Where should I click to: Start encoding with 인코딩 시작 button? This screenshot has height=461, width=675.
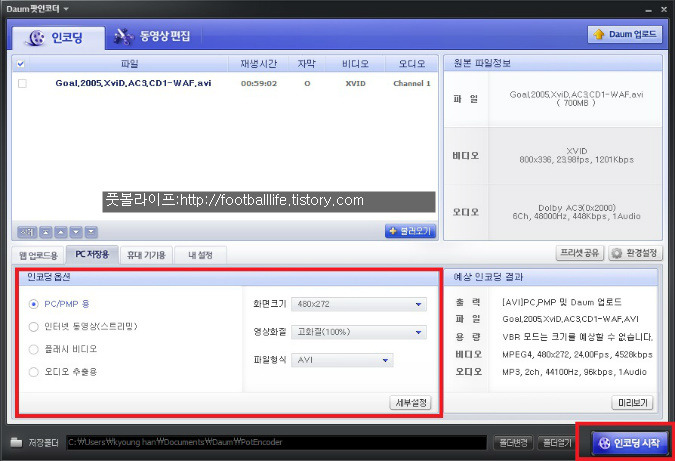click(x=630, y=442)
